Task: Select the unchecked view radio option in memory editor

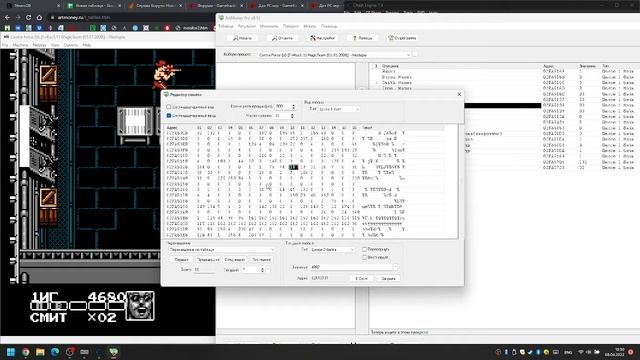Action: 169,107
